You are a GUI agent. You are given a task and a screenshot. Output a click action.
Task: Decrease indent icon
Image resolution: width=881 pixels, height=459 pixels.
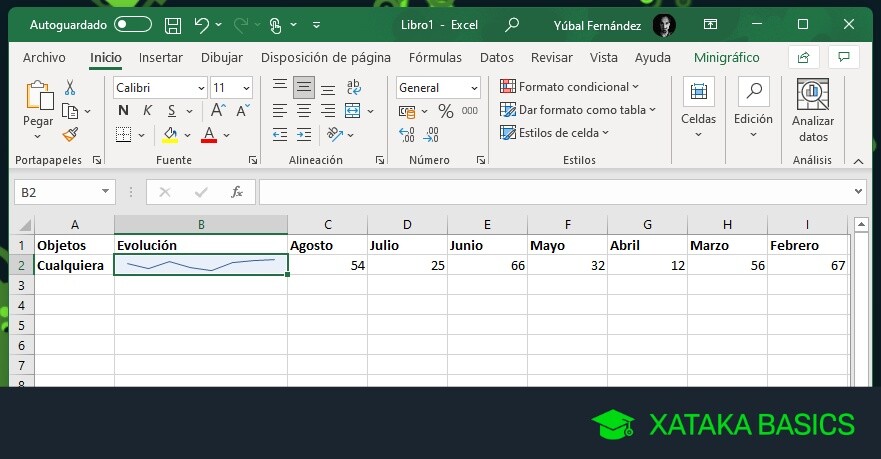[x=280, y=135]
